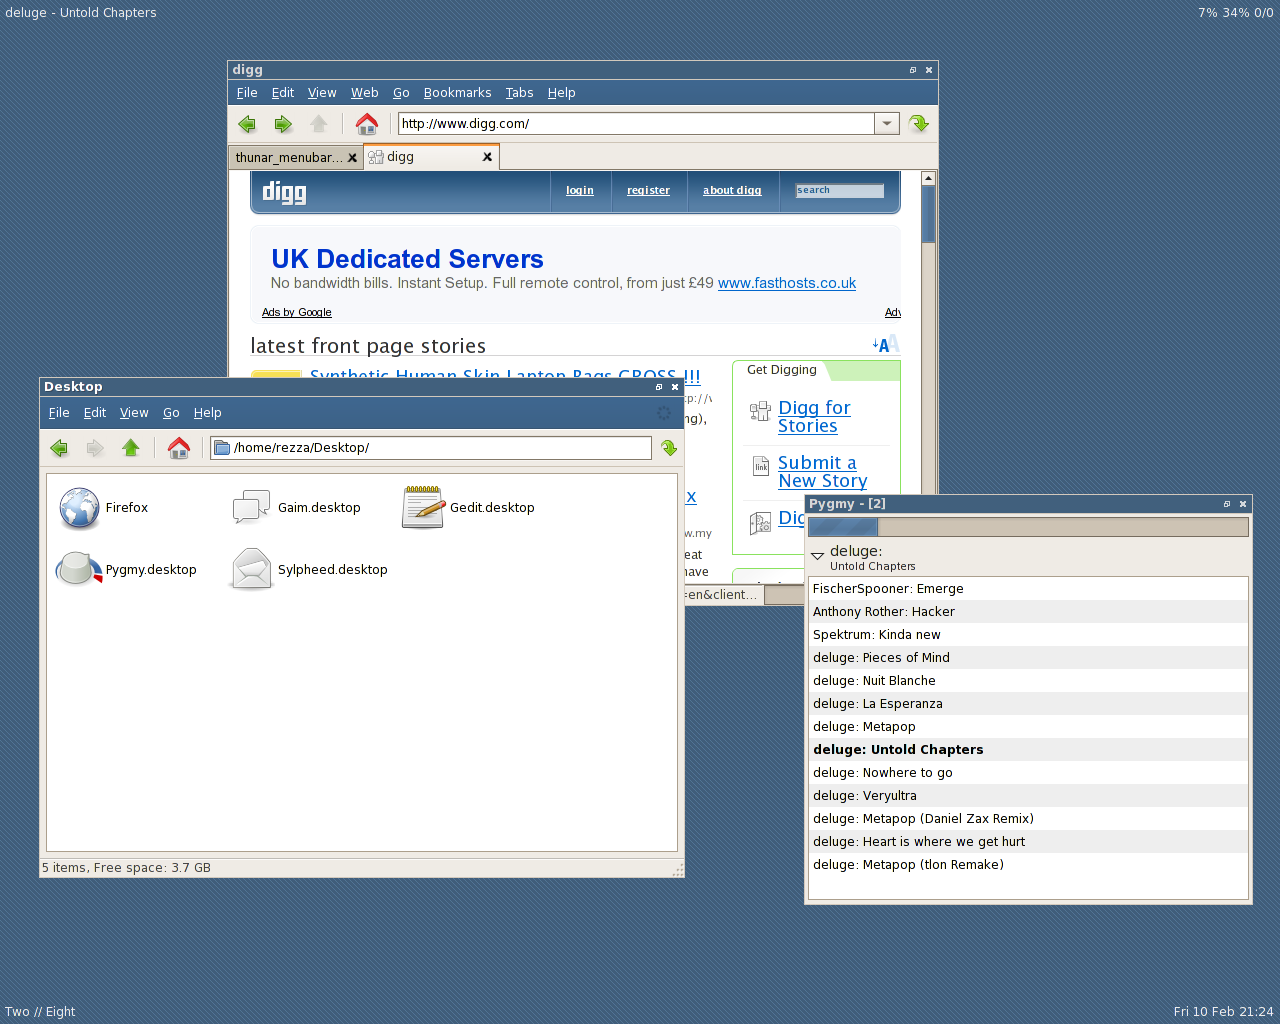The height and width of the screenshot is (1024, 1280).
Task: Open the Tabs menu in browser
Action: (519, 93)
